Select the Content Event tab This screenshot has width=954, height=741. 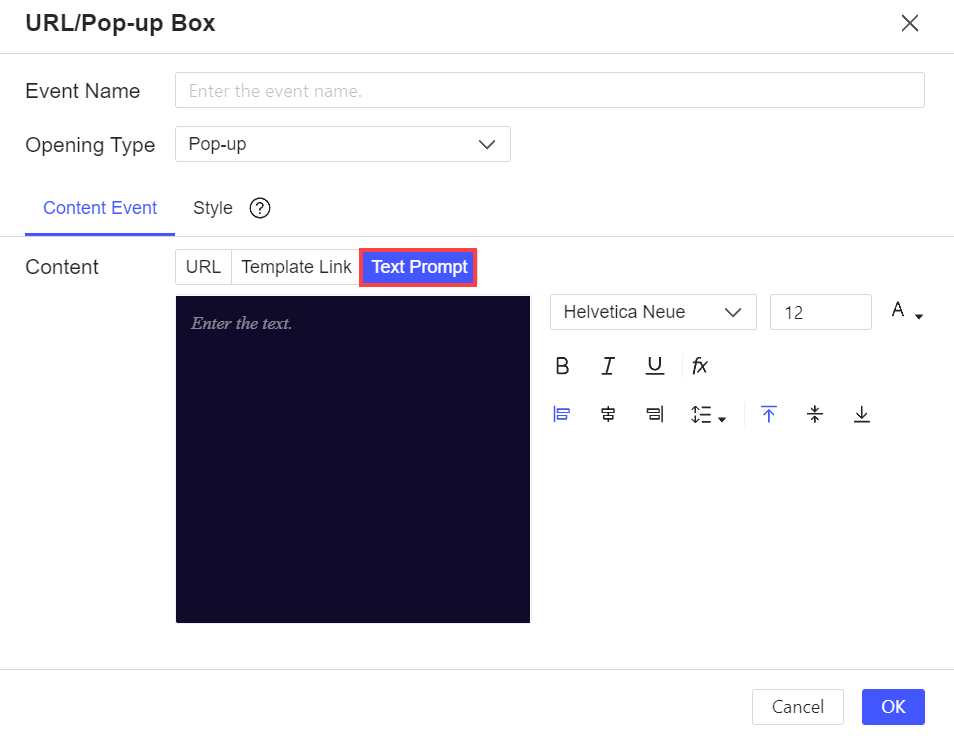coord(99,208)
